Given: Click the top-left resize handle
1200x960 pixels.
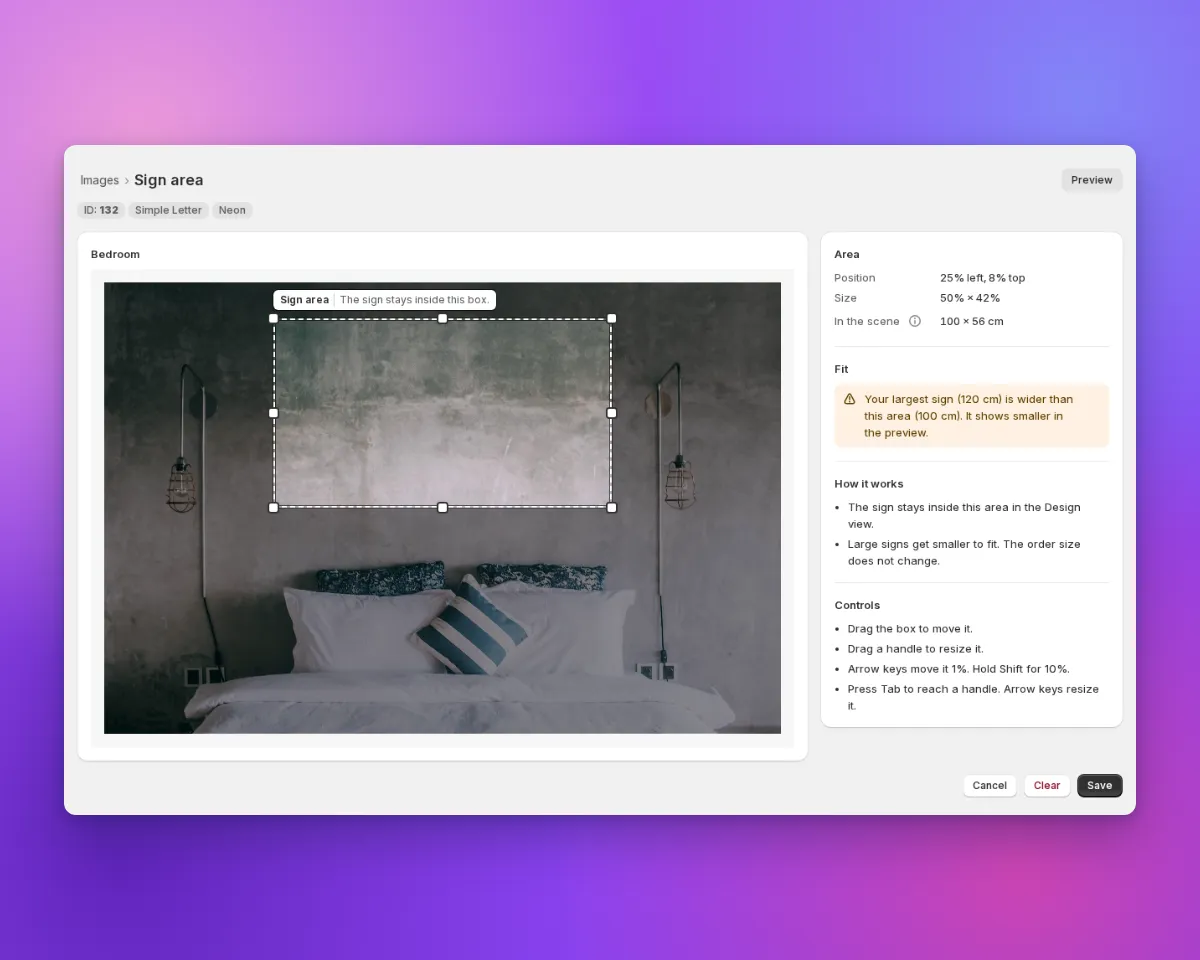Looking at the screenshot, I should click(274, 318).
